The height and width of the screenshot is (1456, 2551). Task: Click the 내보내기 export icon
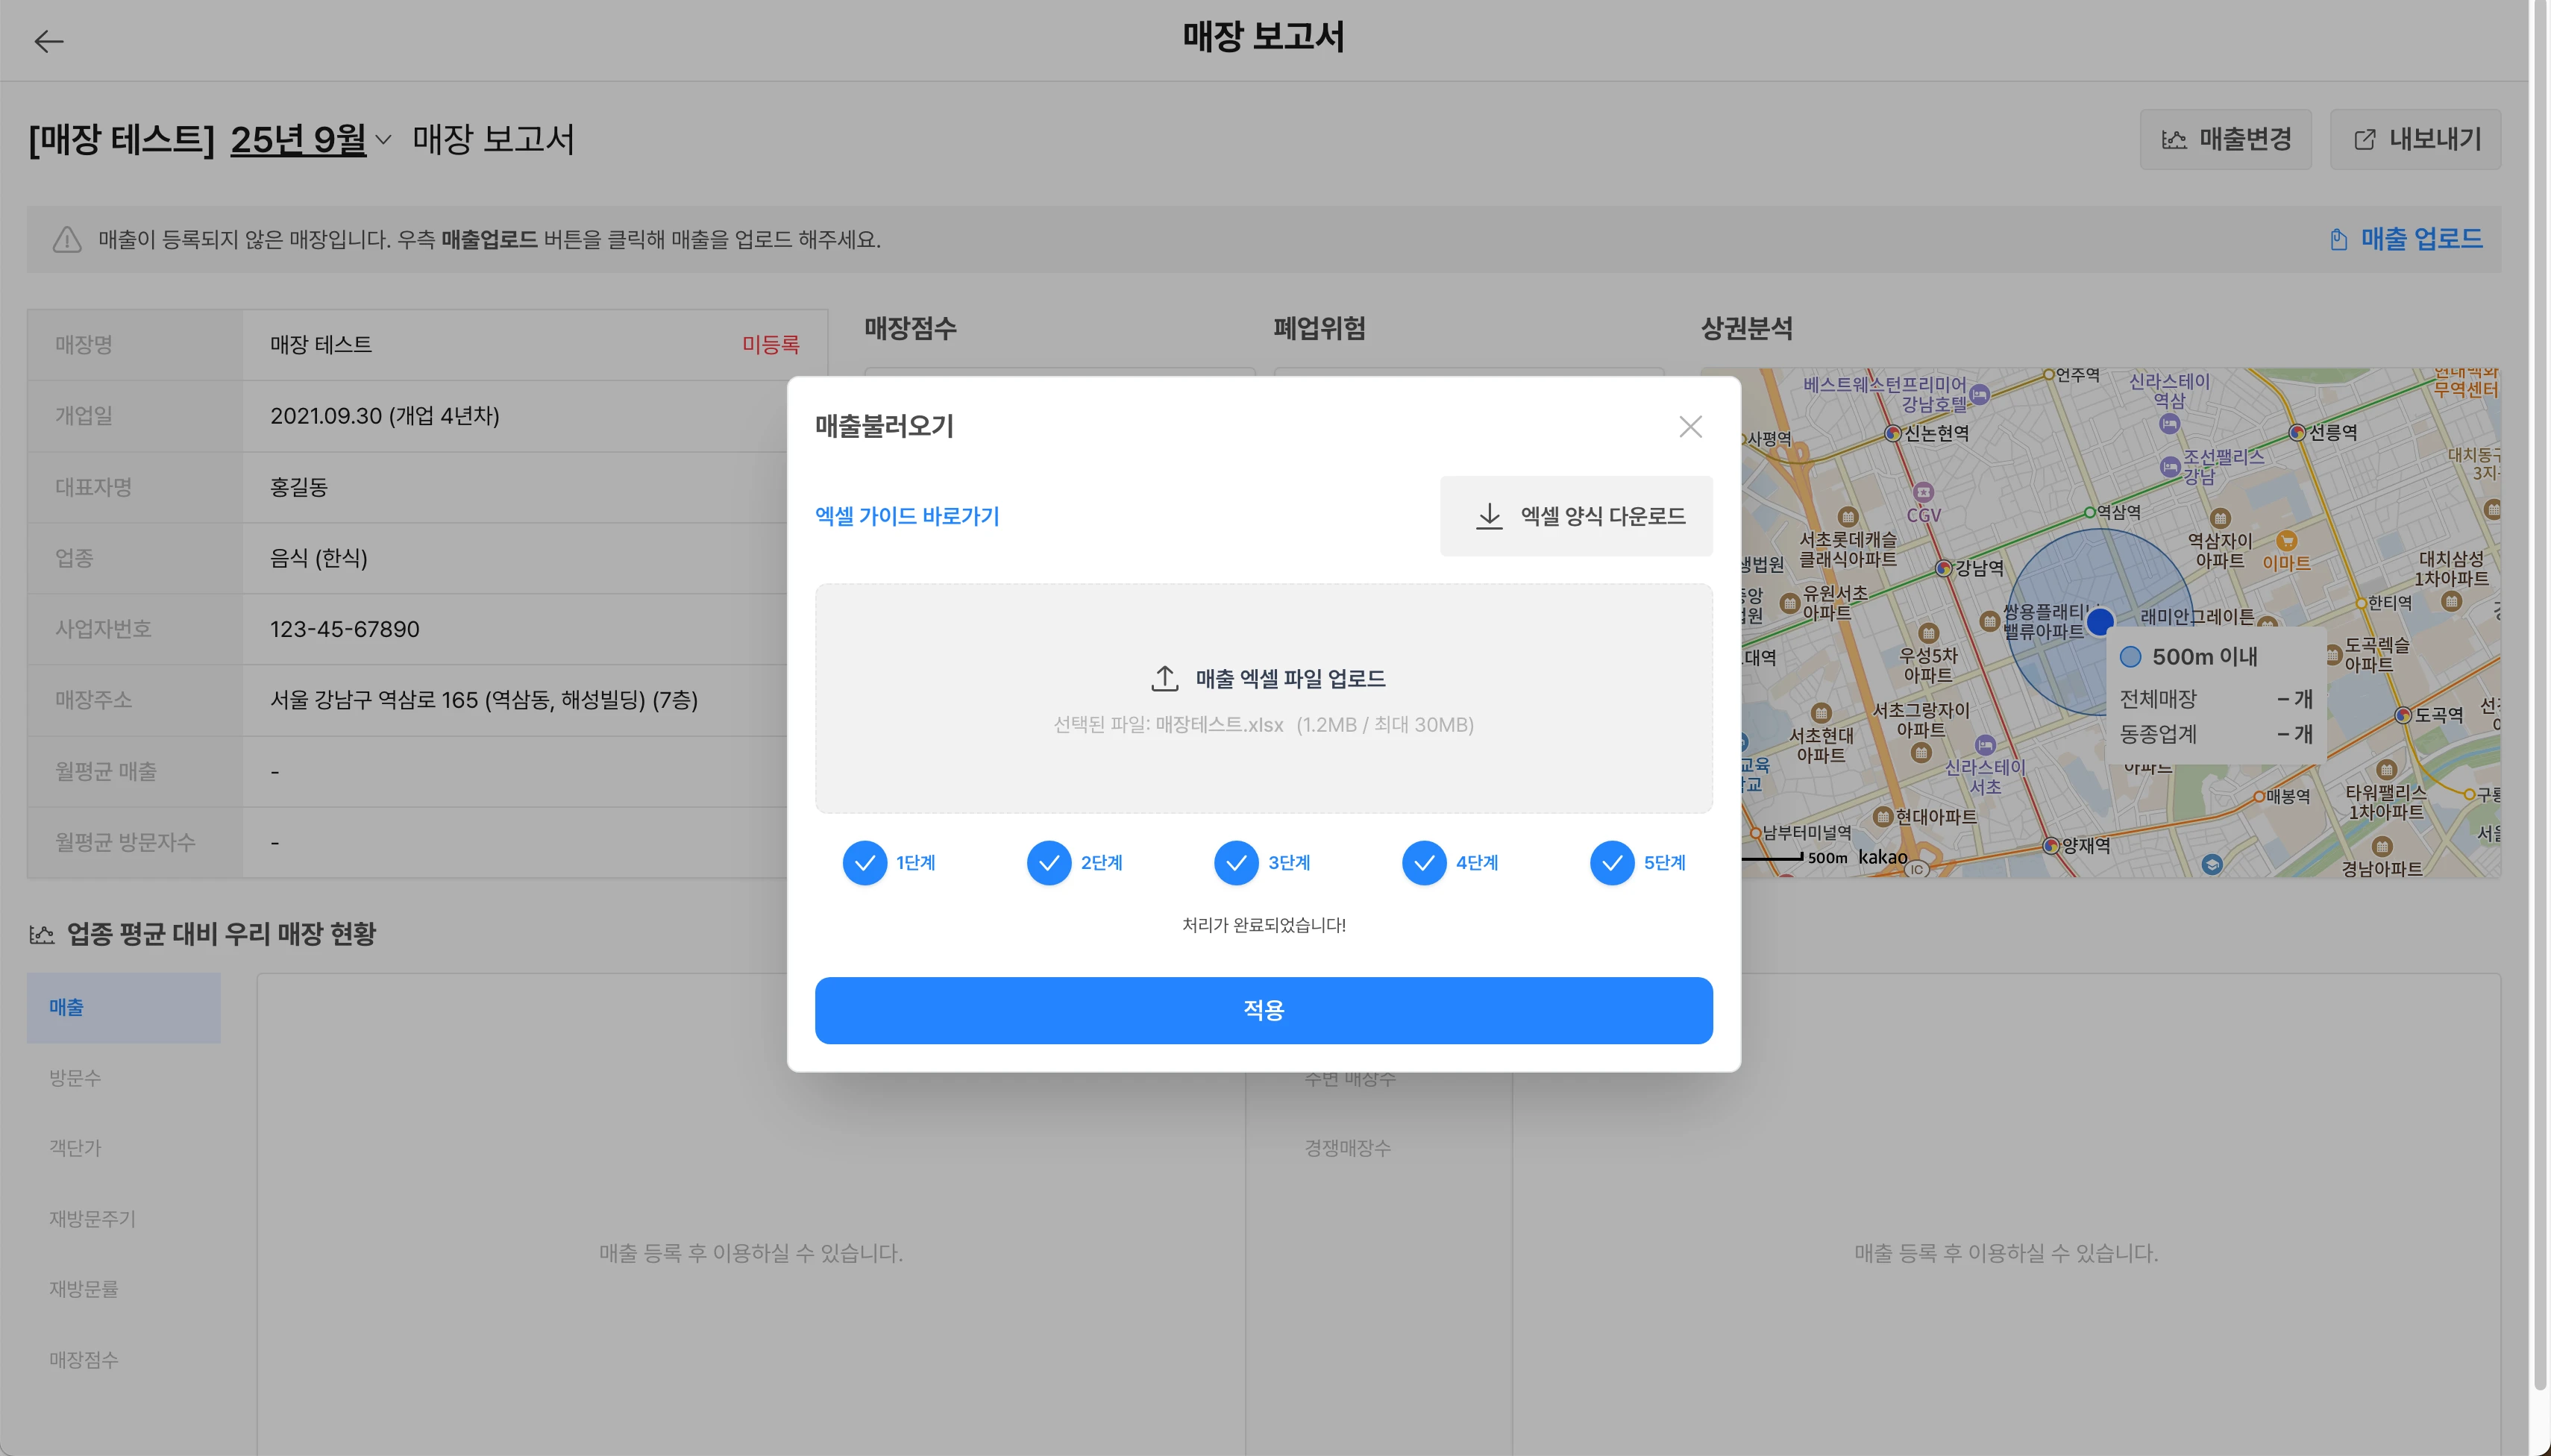(2364, 140)
